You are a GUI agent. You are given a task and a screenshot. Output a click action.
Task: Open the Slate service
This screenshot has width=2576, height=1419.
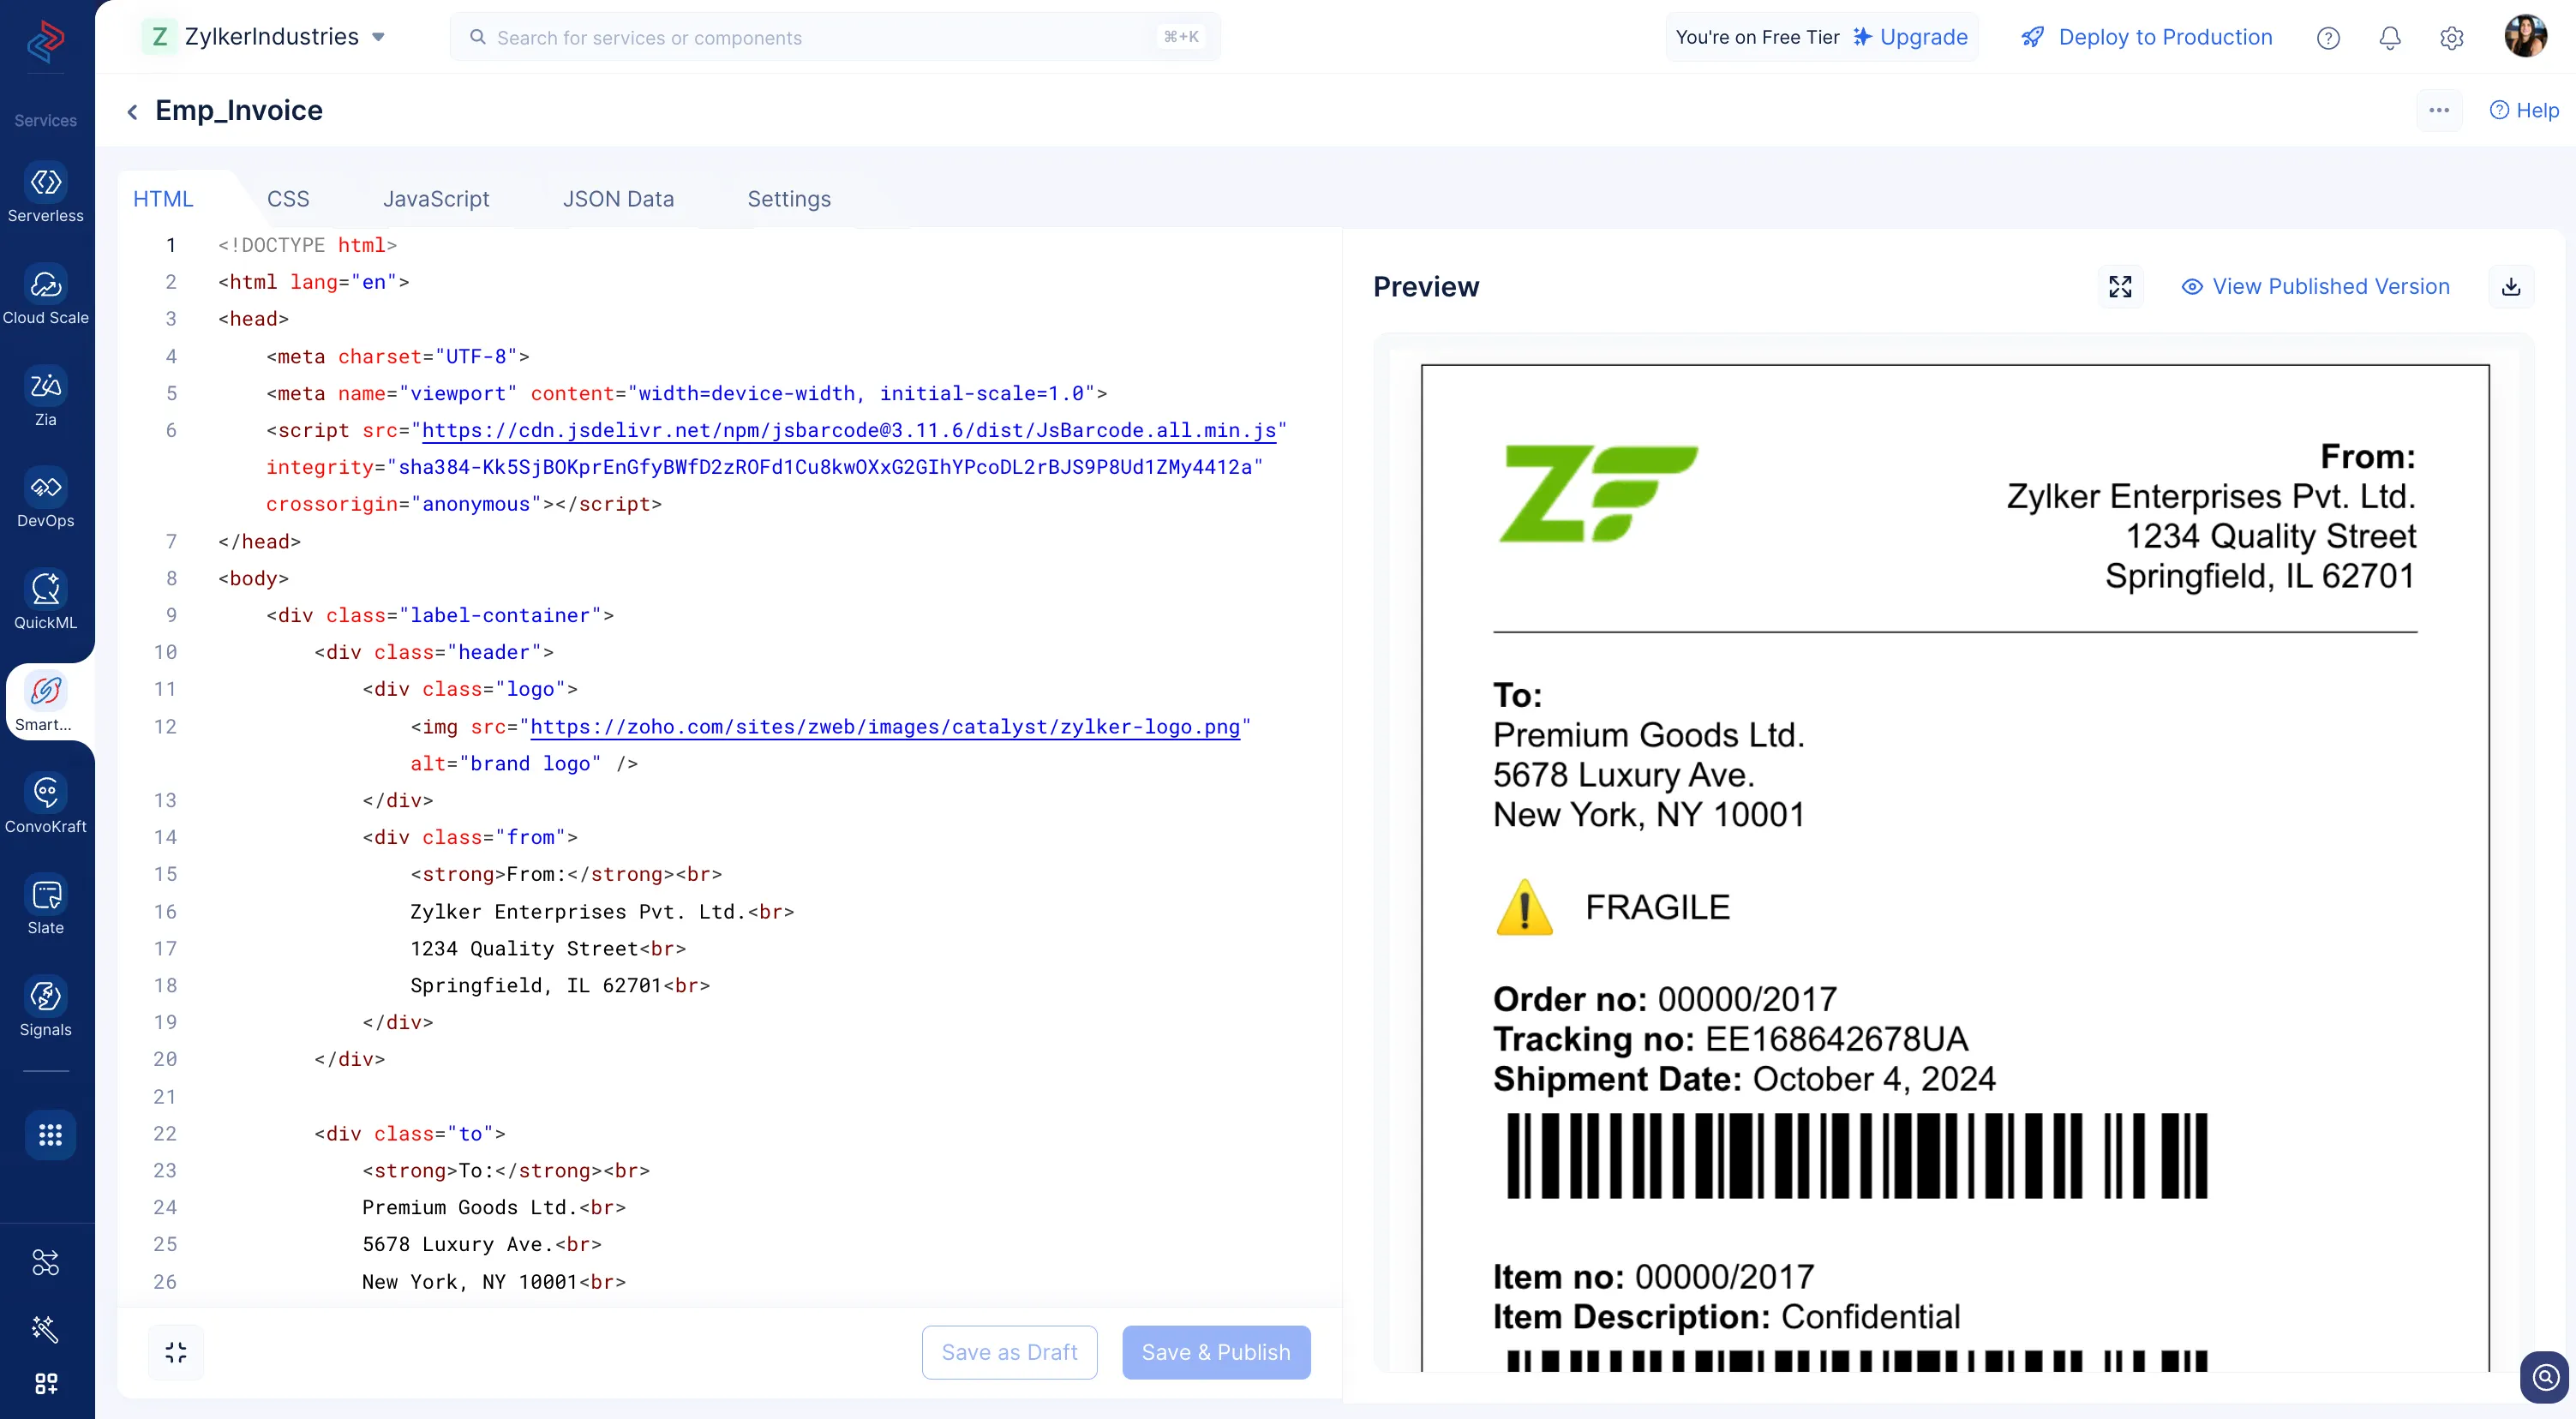45,905
